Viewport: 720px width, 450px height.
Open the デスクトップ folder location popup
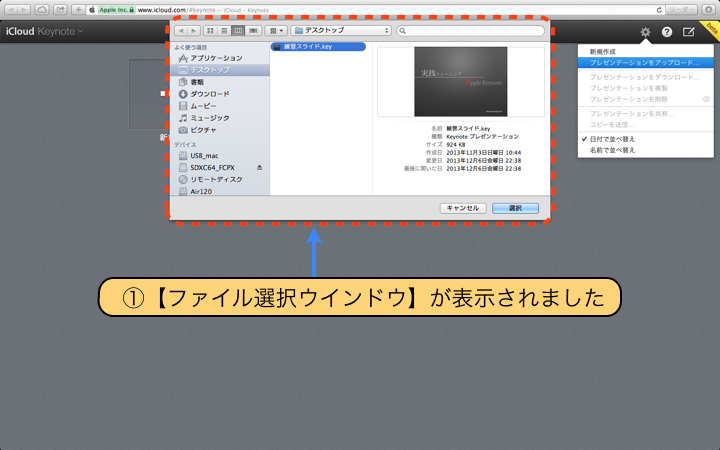pos(341,30)
